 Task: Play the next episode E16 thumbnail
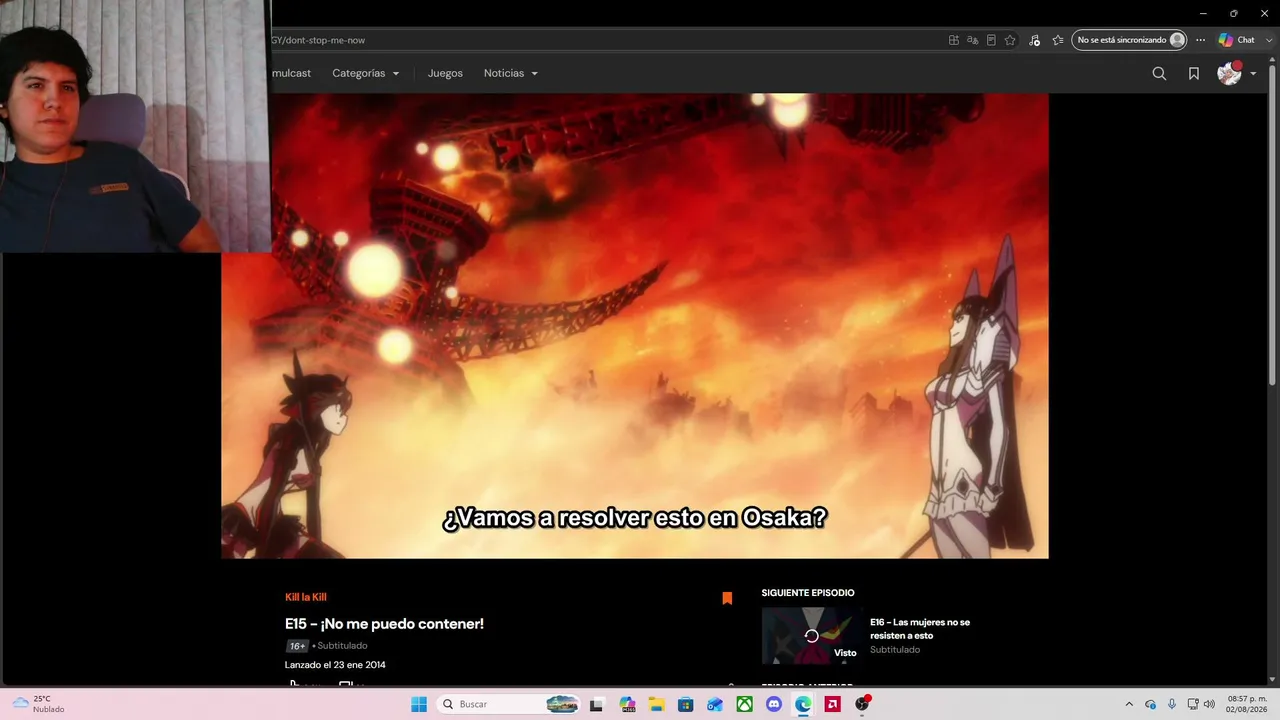click(x=811, y=636)
